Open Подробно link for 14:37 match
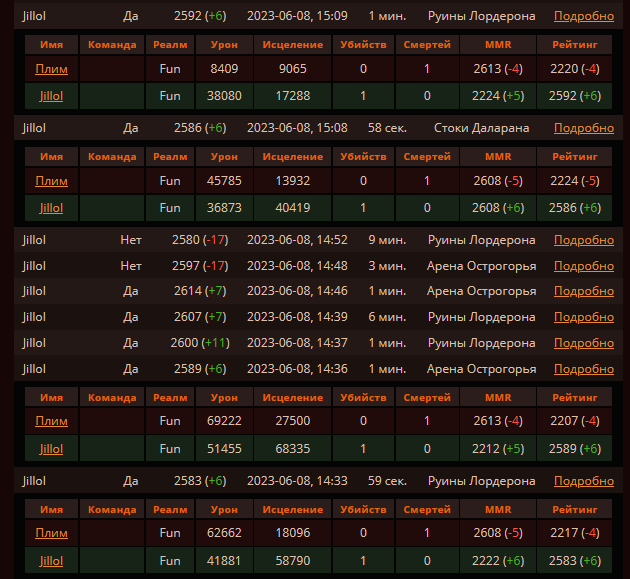The width and height of the screenshot is (630, 579). pyautogui.click(x=584, y=343)
